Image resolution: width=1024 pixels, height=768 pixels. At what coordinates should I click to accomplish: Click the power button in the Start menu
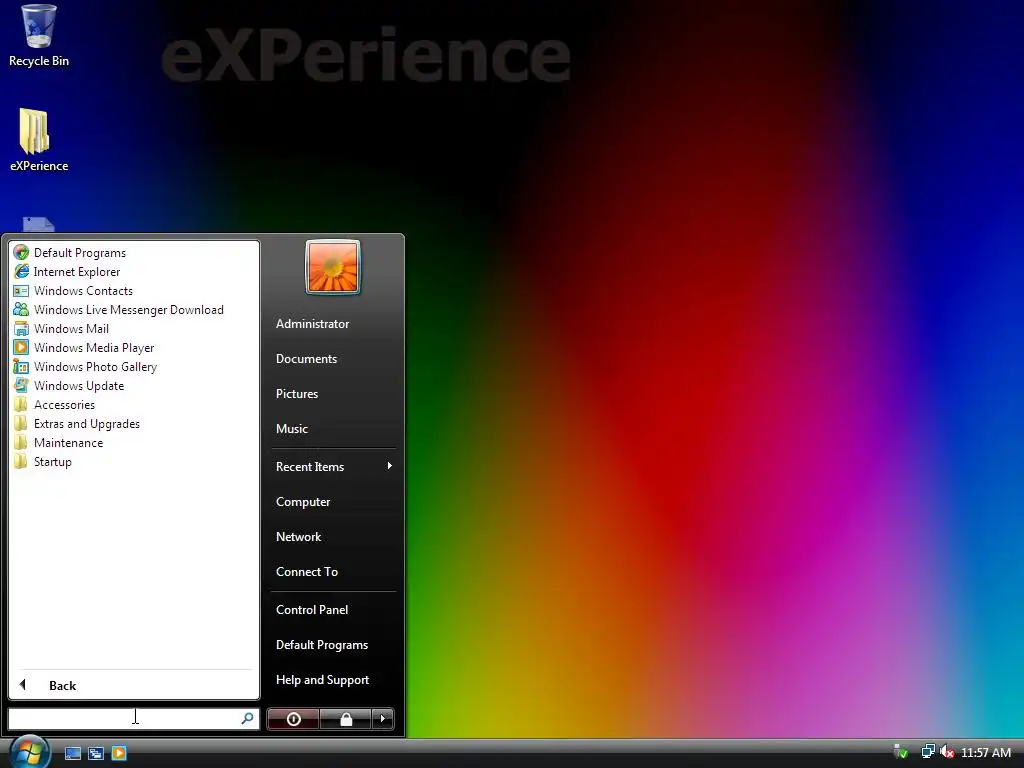pos(293,719)
